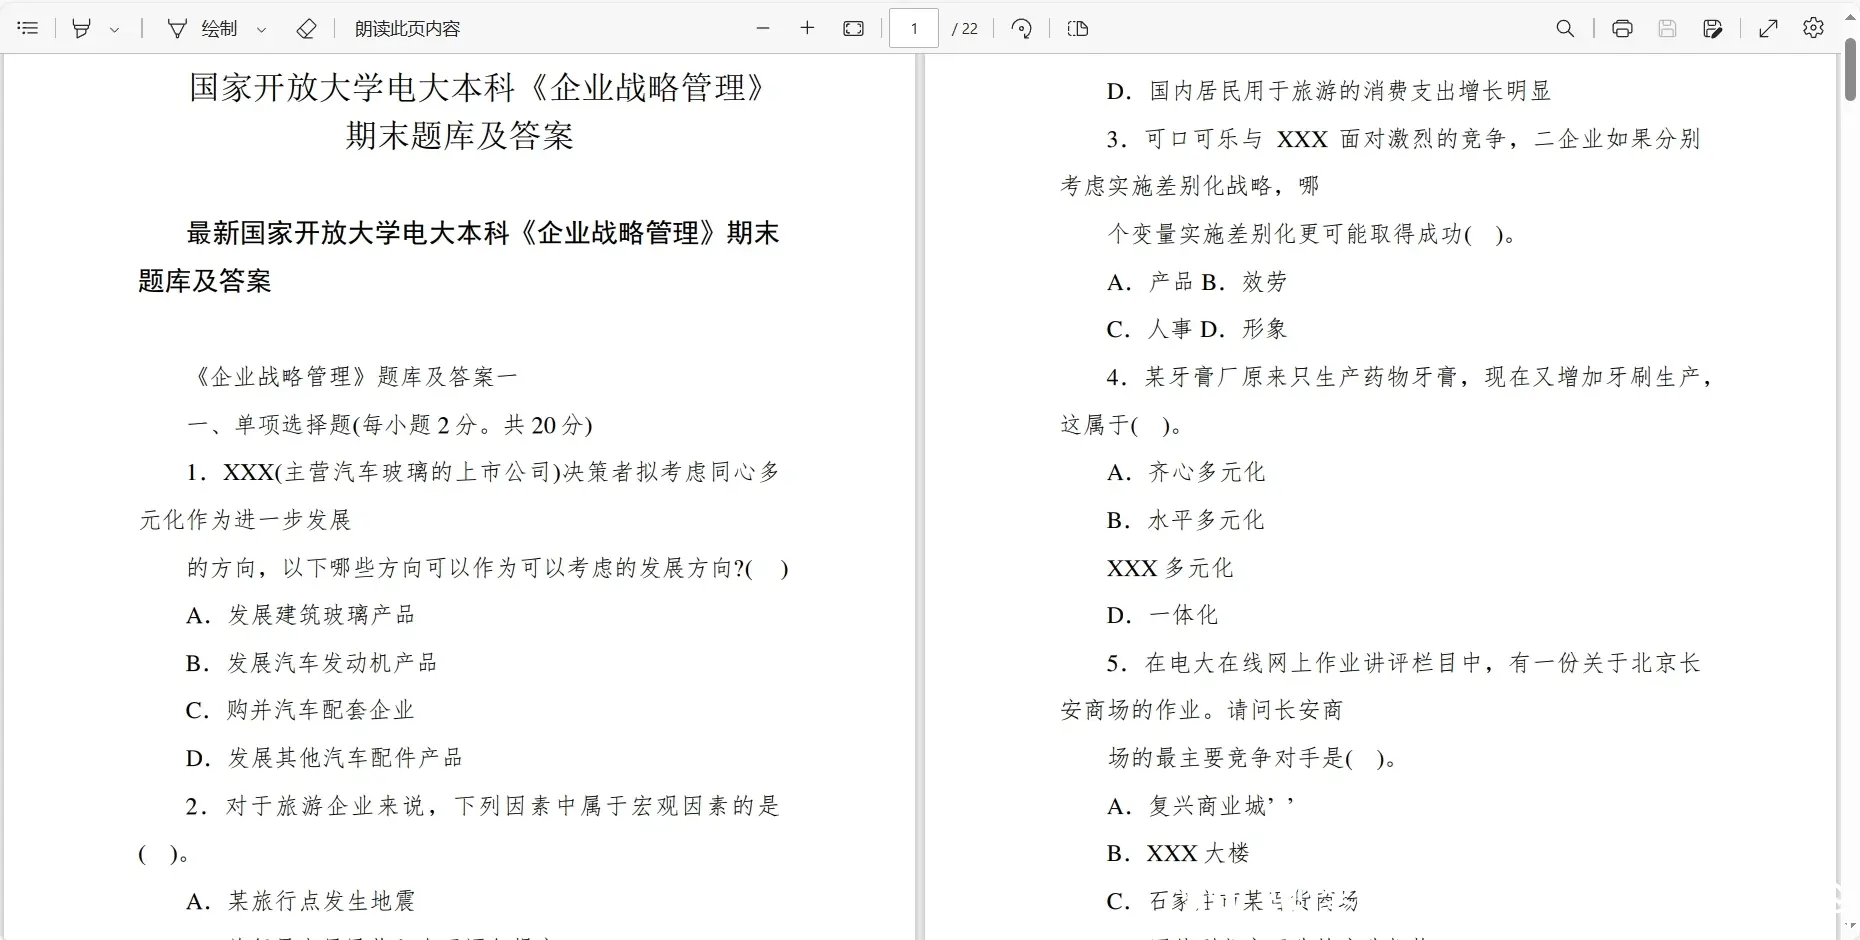Switch page view layout
The width and height of the screenshot is (1860, 940).
point(1078,28)
